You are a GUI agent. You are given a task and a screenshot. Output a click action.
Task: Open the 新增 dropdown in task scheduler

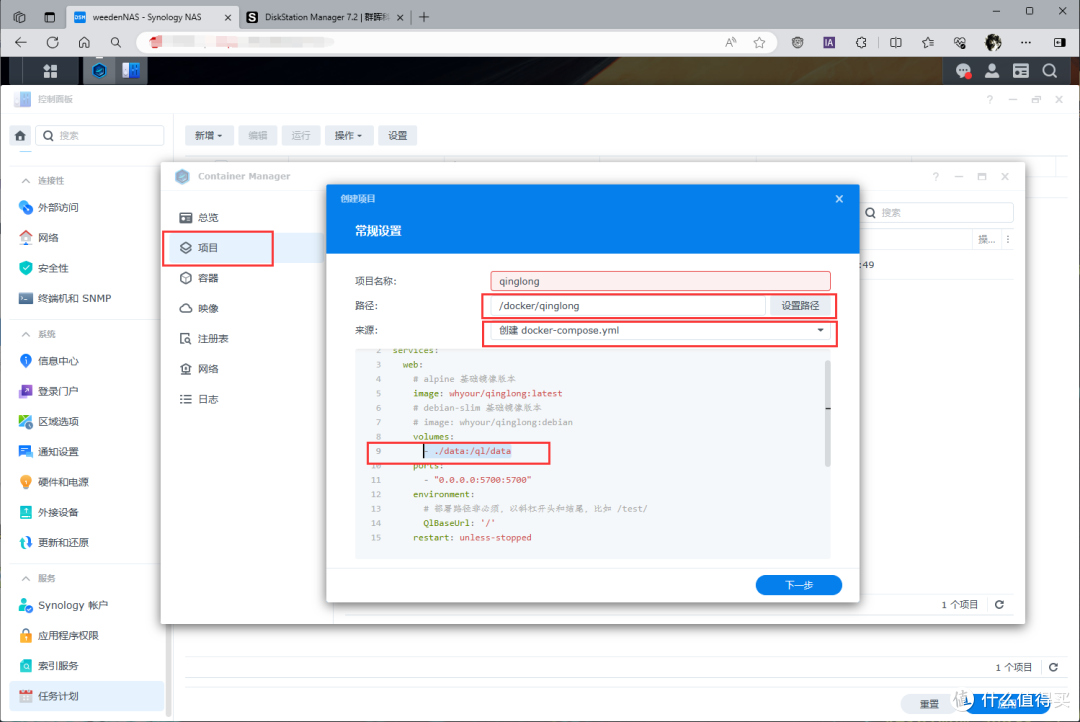209,136
